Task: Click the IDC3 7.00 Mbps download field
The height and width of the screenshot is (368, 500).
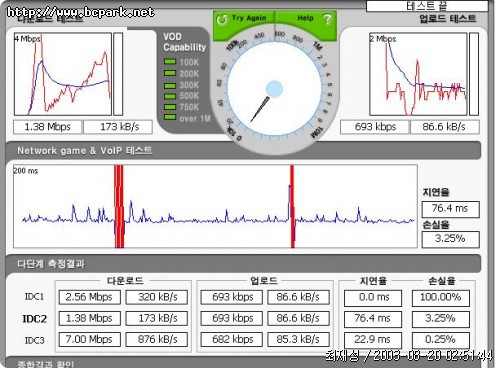Action: point(89,340)
